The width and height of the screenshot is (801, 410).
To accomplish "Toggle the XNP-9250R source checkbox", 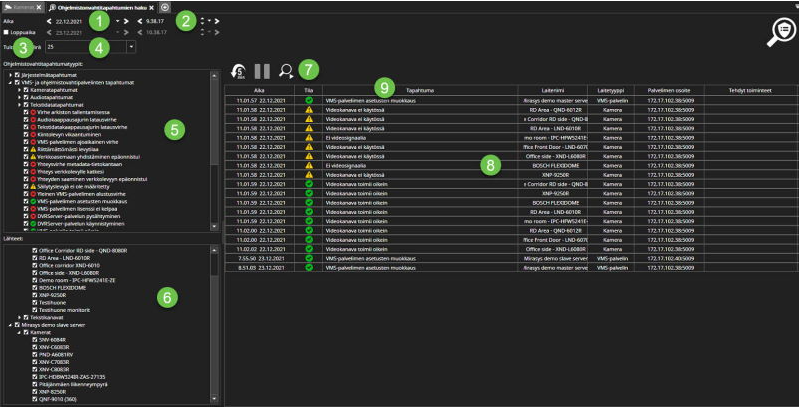I will tap(35, 297).
